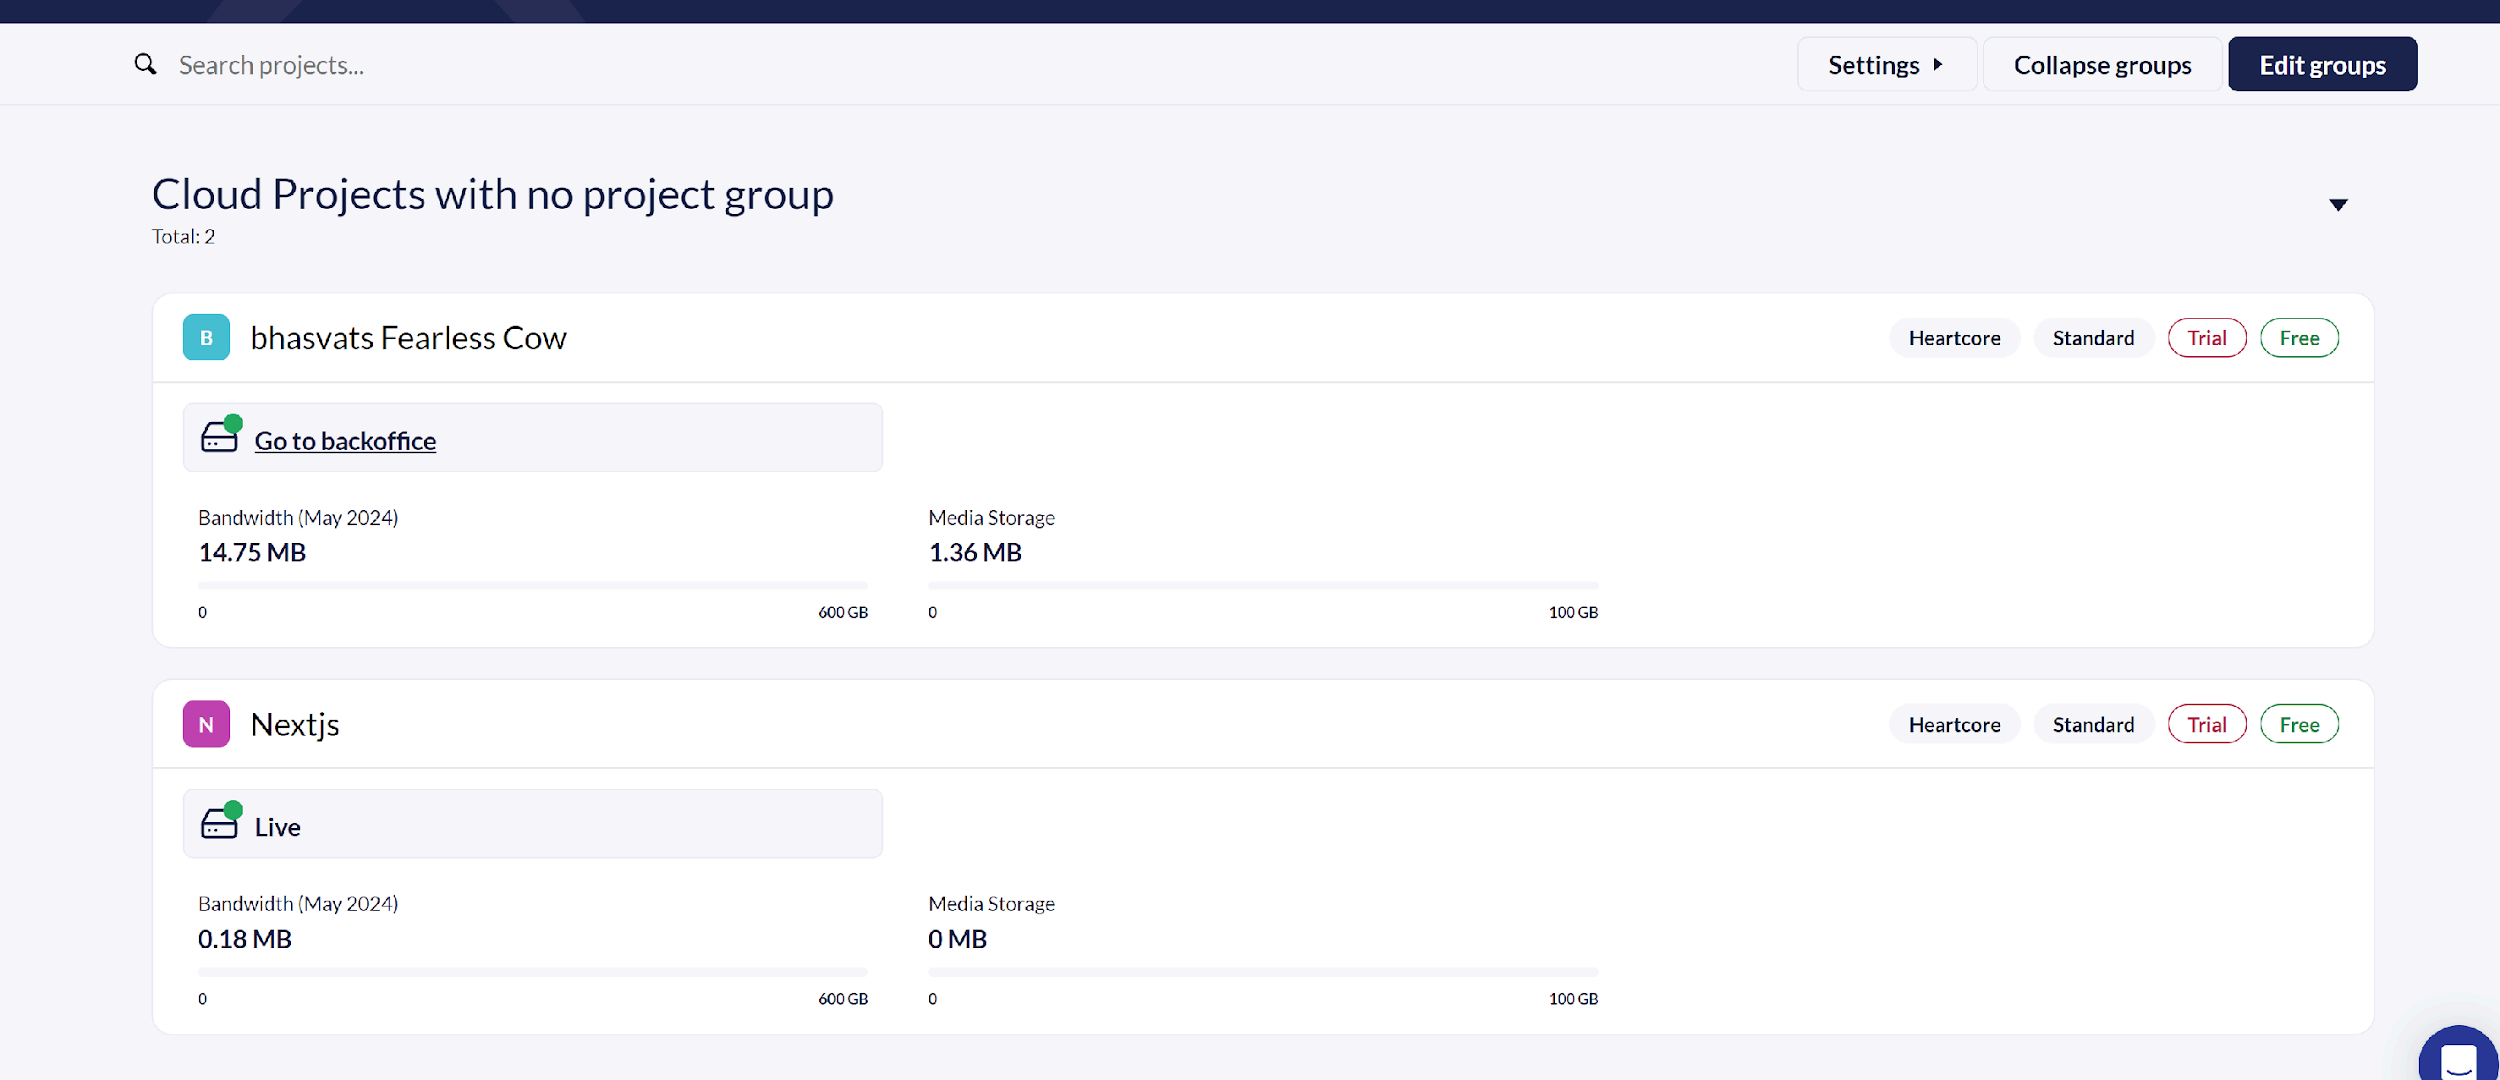
Task: Click the teal B project avatar
Action: 206,337
